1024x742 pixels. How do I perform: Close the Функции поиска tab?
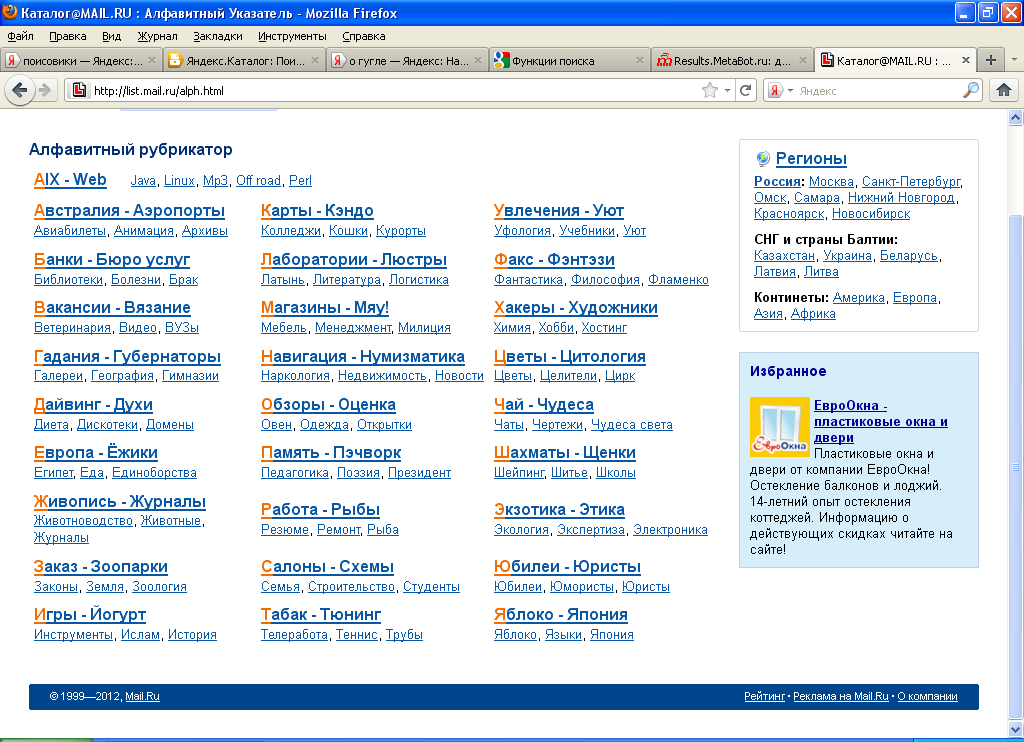pos(639,60)
